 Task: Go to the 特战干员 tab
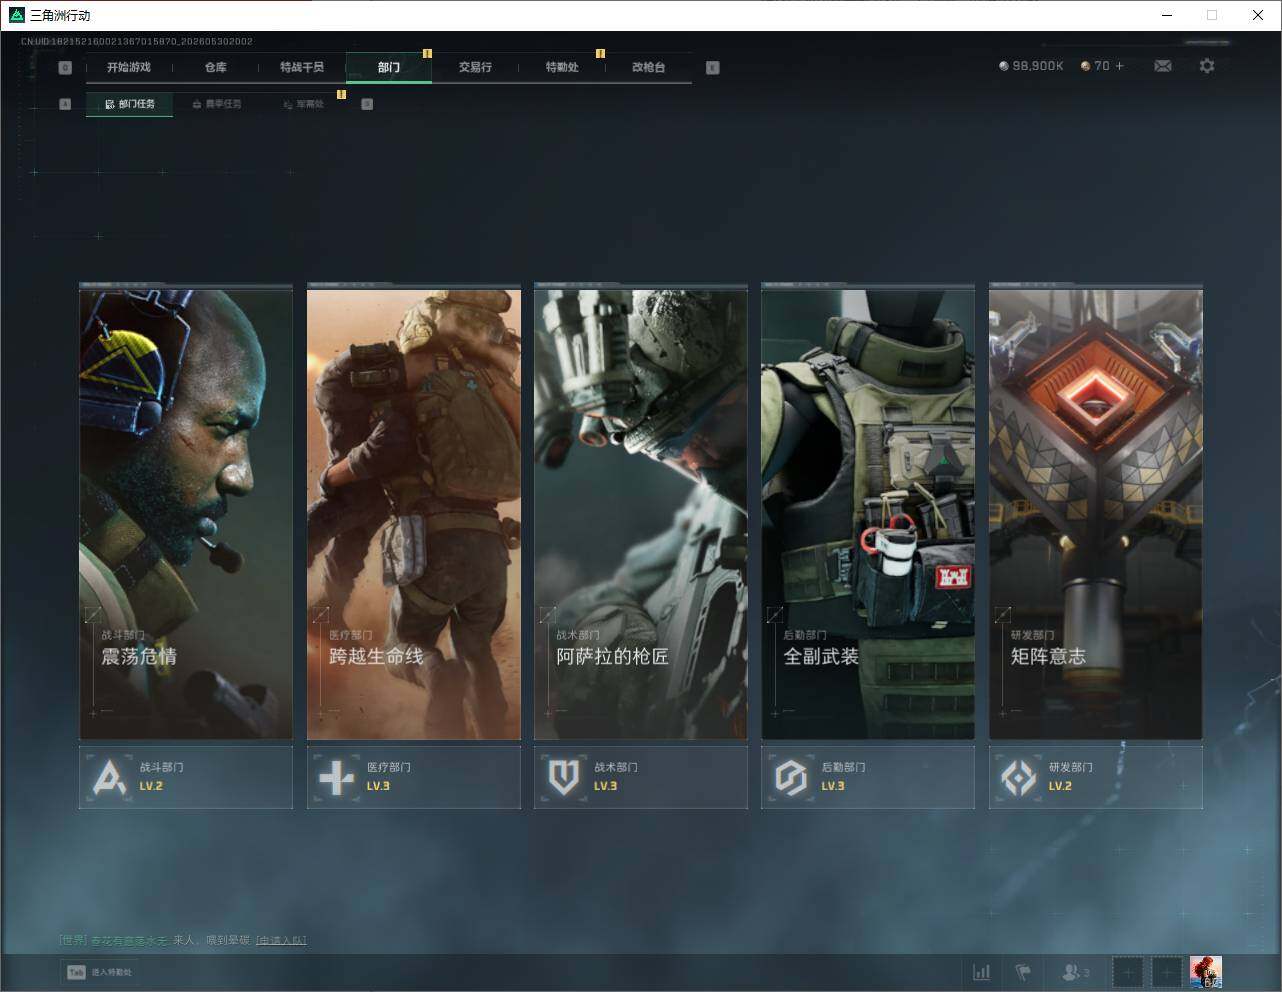(302, 67)
